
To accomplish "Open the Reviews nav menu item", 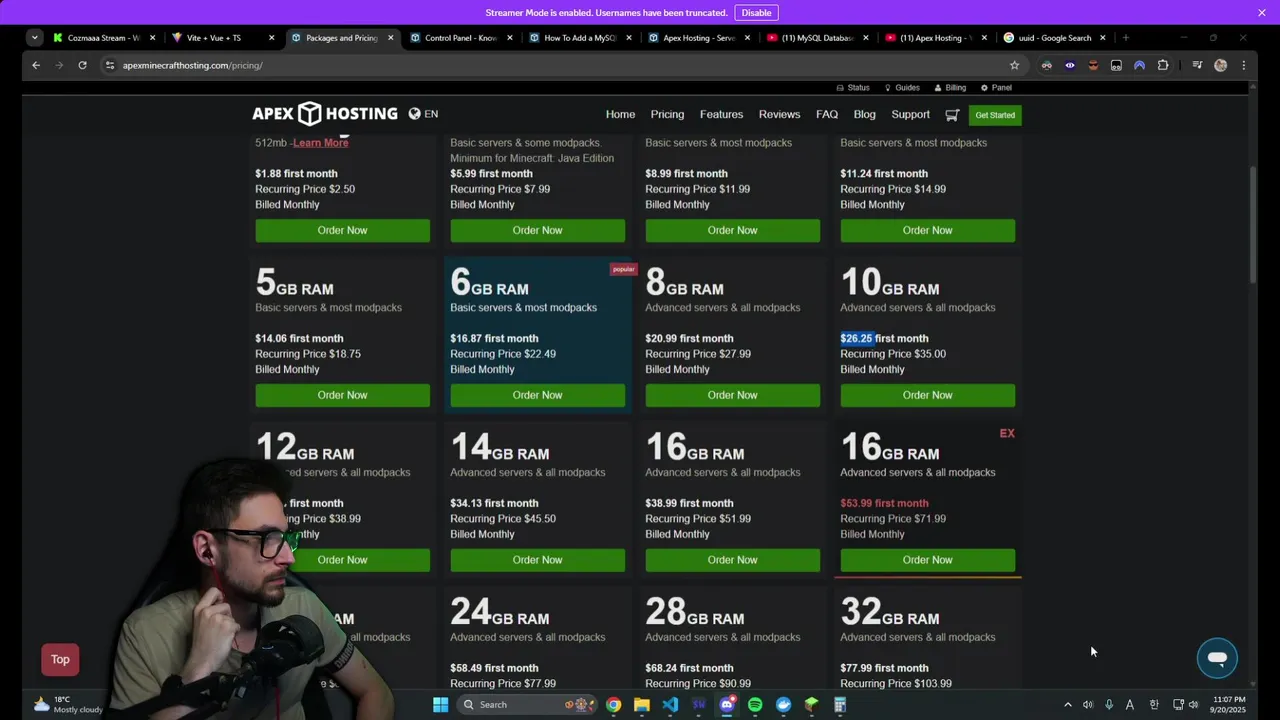I will point(779,114).
